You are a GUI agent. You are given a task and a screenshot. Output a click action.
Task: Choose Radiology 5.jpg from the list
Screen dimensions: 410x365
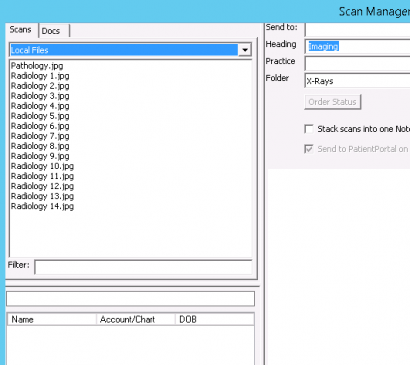click(40, 116)
